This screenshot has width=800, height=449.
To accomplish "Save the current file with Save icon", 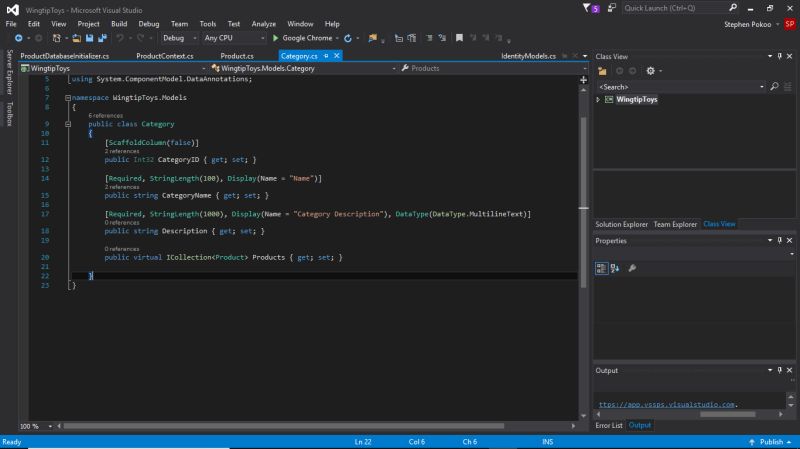I will pos(89,38).
